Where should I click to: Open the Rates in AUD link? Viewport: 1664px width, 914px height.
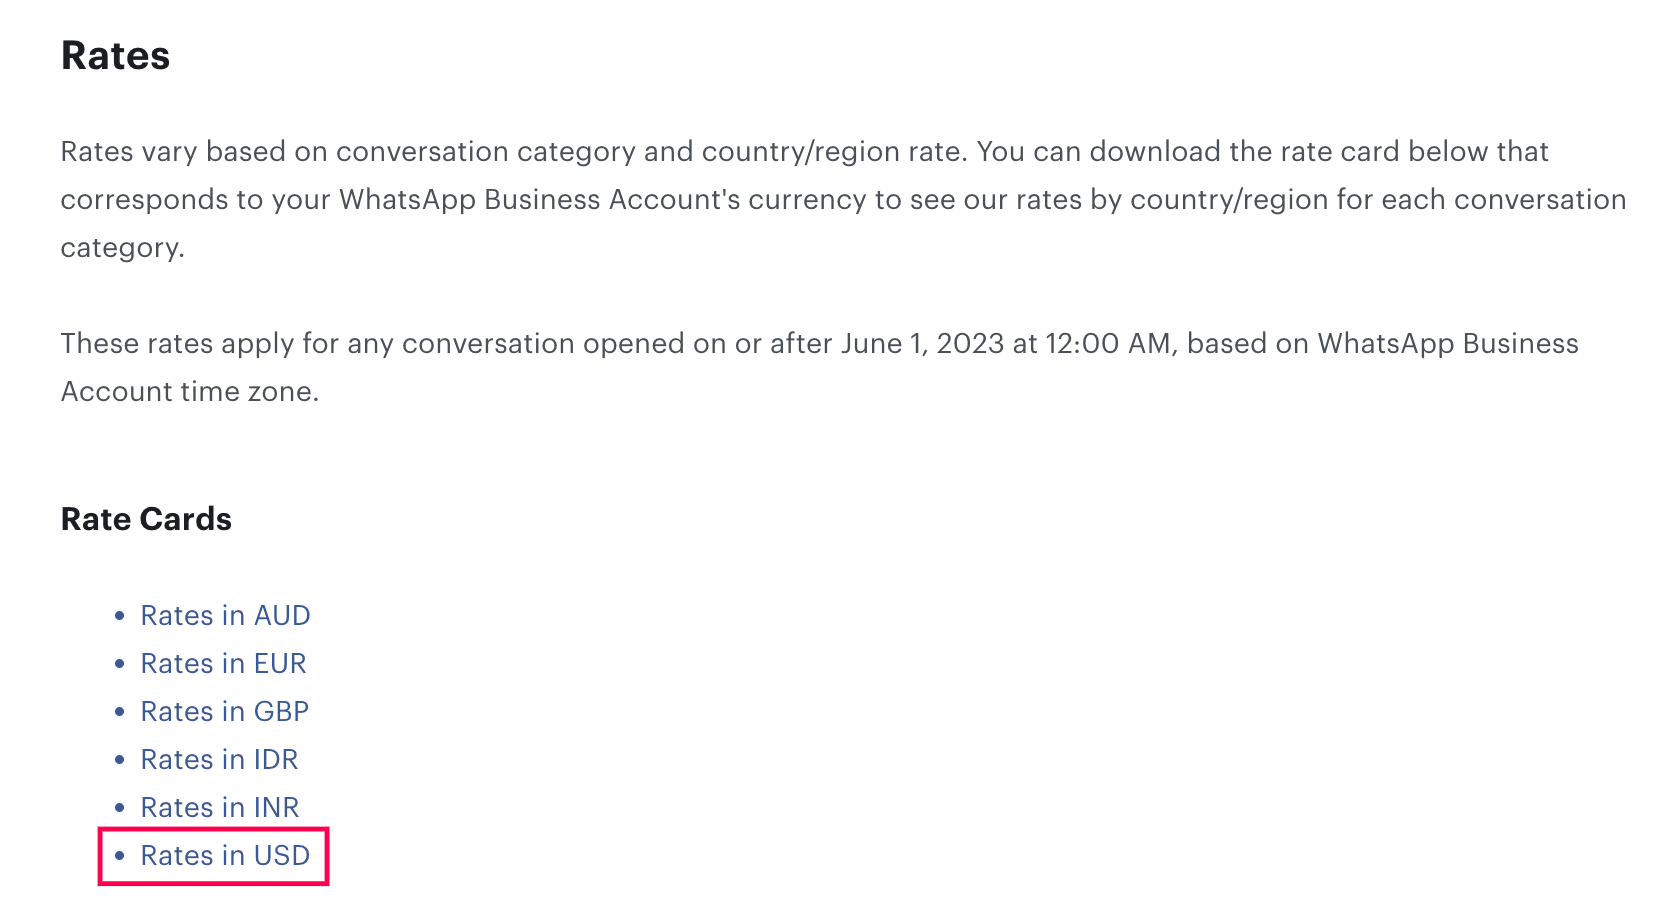(x=225, y=615)
